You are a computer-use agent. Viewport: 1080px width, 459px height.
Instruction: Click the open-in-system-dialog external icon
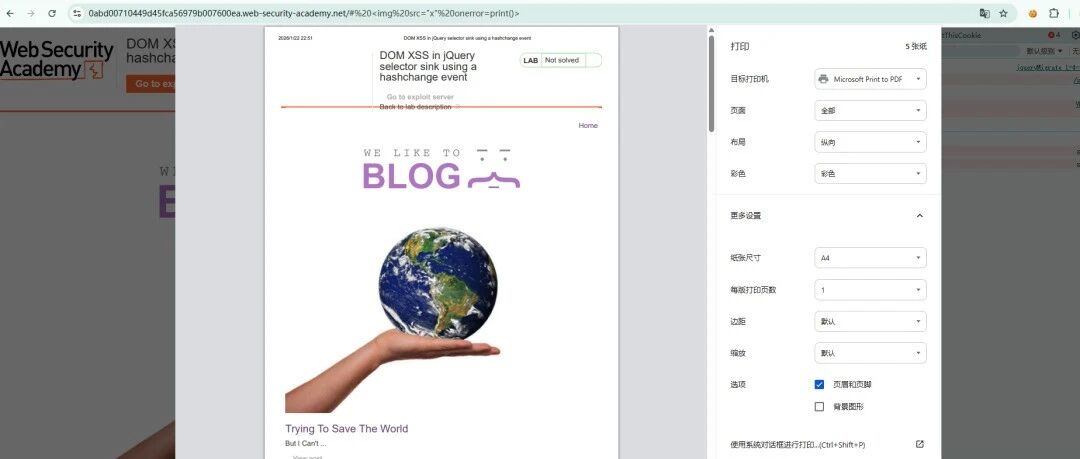point(920,445)
